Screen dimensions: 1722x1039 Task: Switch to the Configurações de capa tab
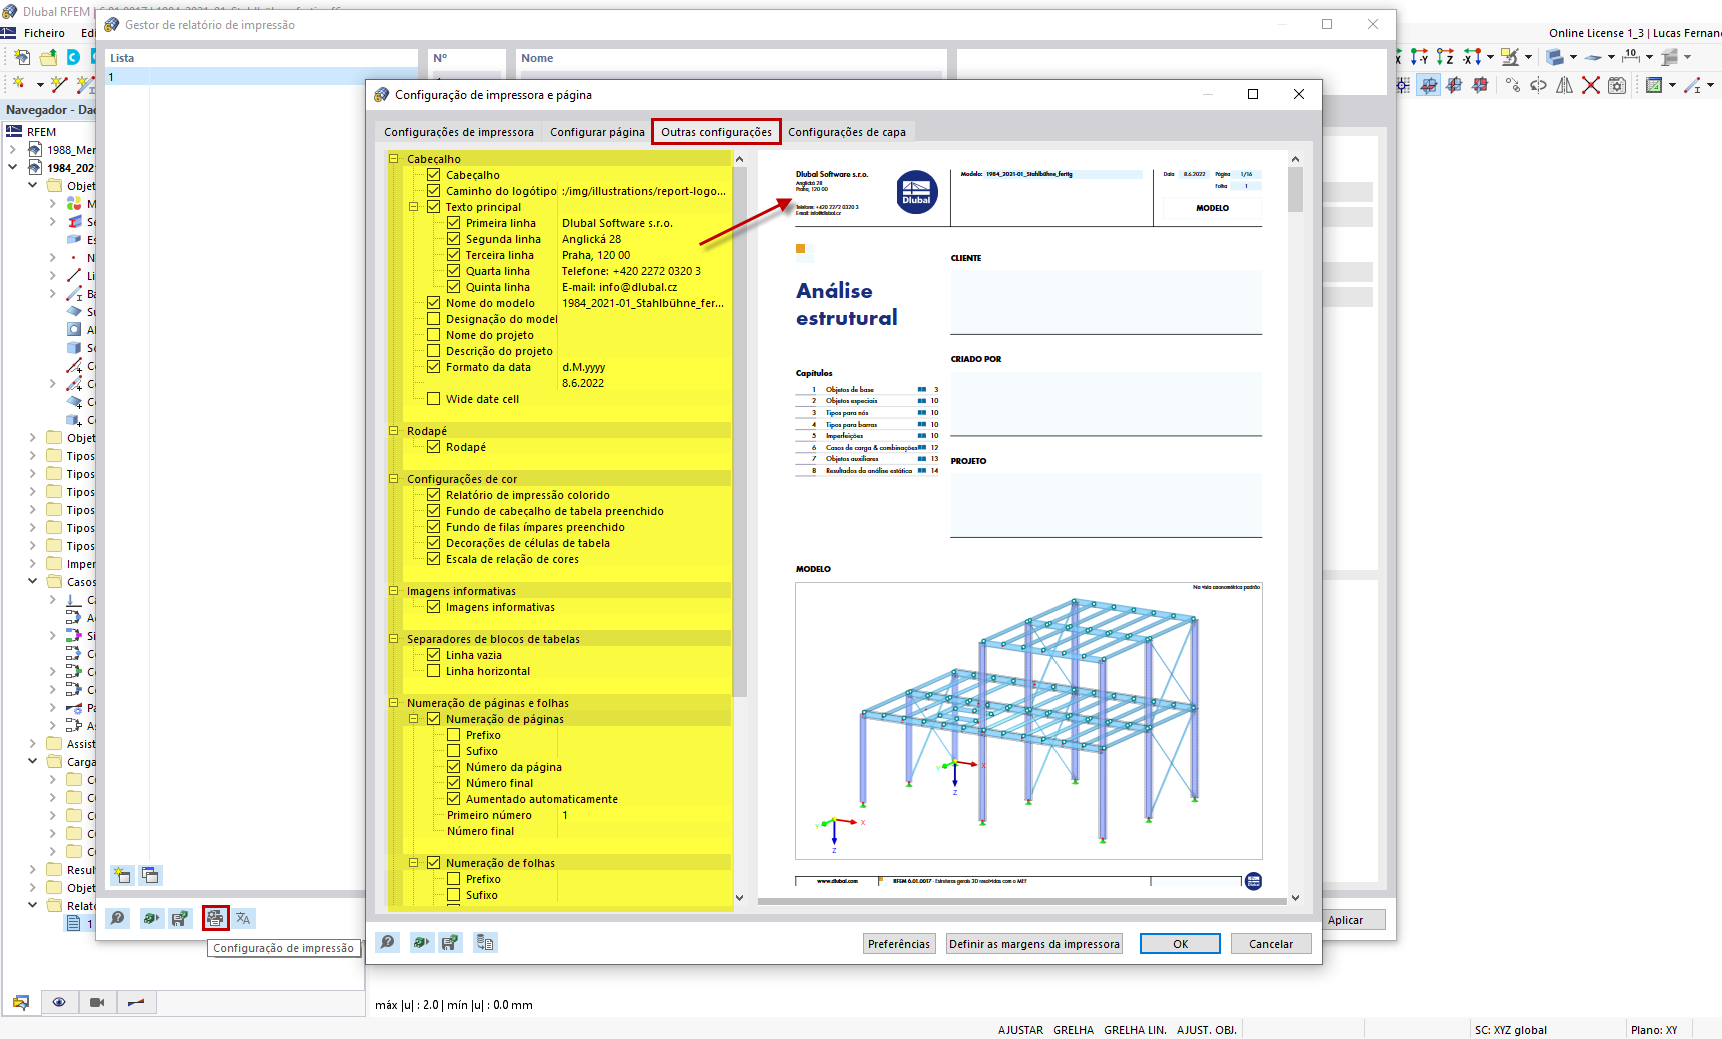(x=848, y=131)
